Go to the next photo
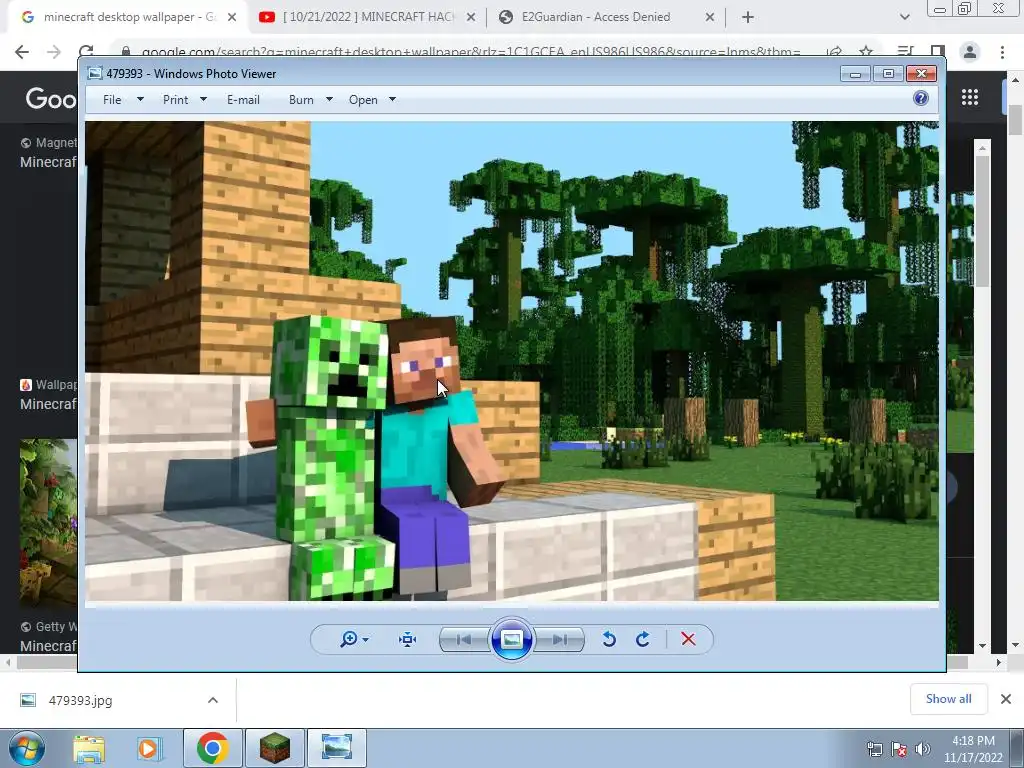Image resolution: width=1024 pixels, height=768 pixels. tap(559, 639)
